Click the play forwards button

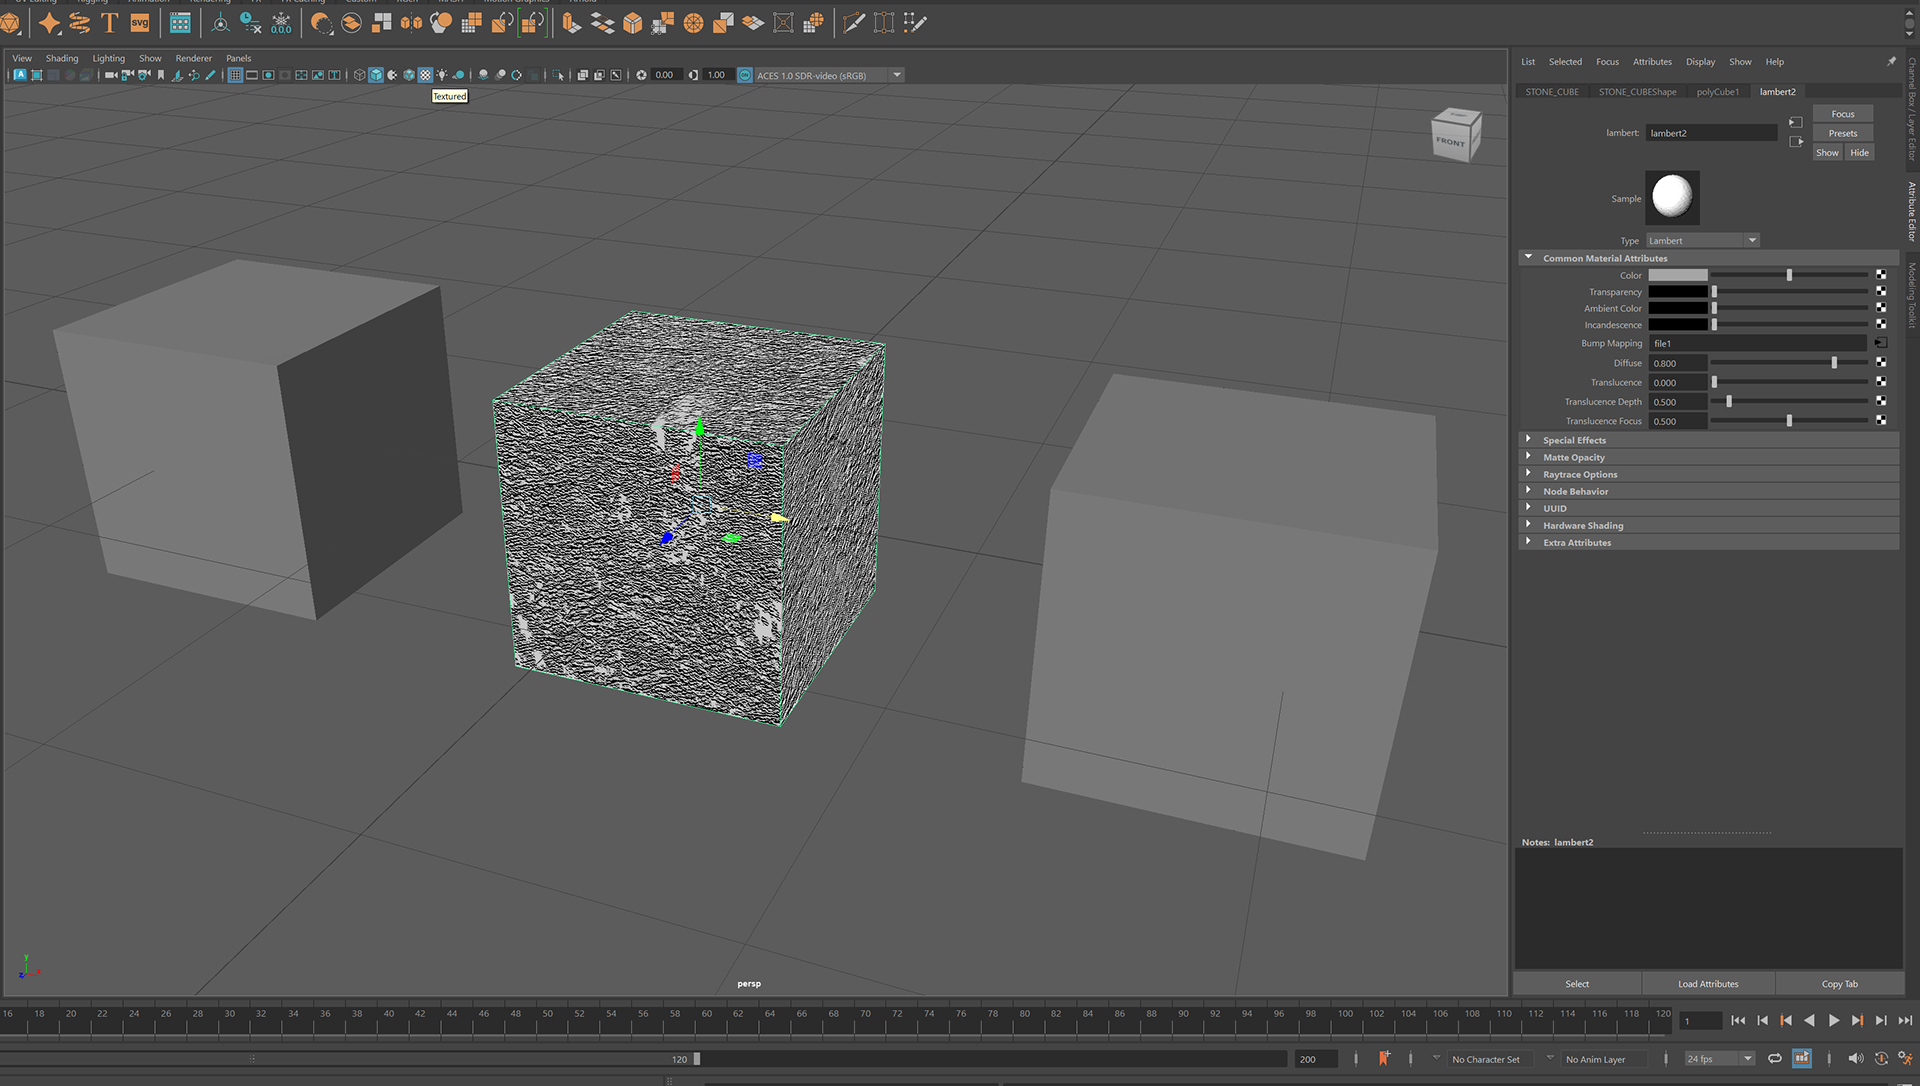(x=1833, y=1021)
